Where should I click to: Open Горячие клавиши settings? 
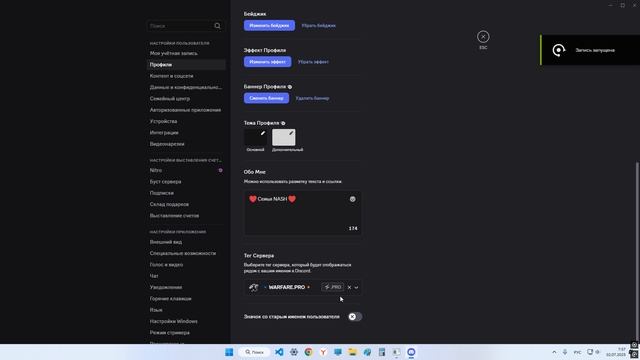pos(186,298)
